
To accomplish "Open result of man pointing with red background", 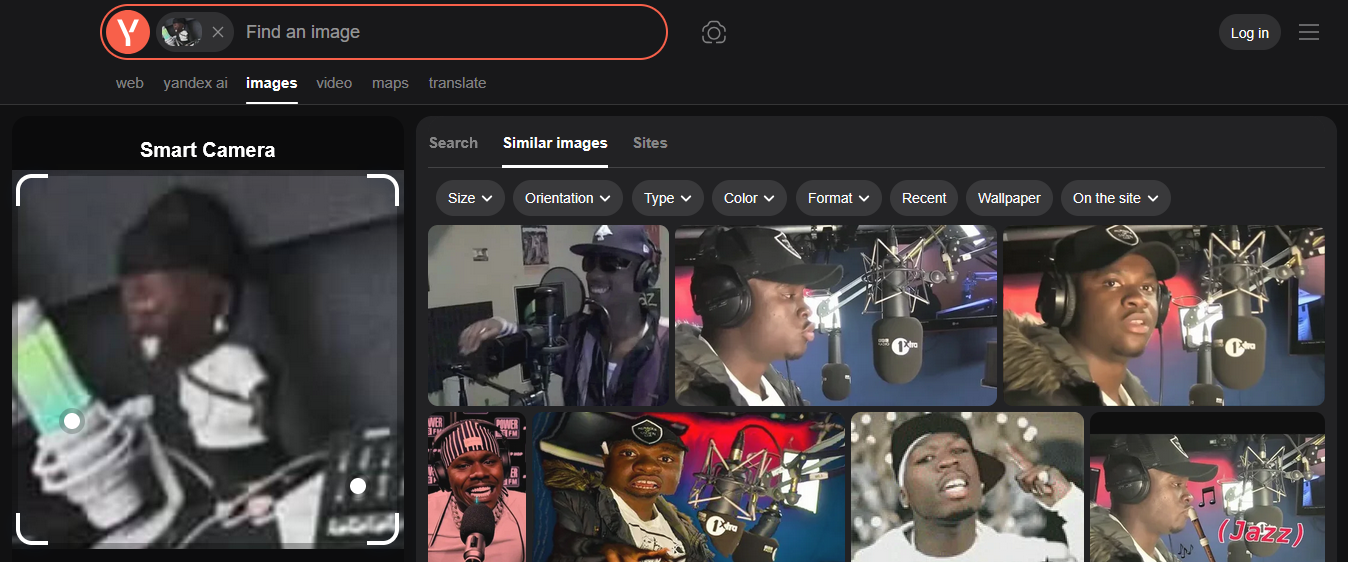I will coord(688,487).
